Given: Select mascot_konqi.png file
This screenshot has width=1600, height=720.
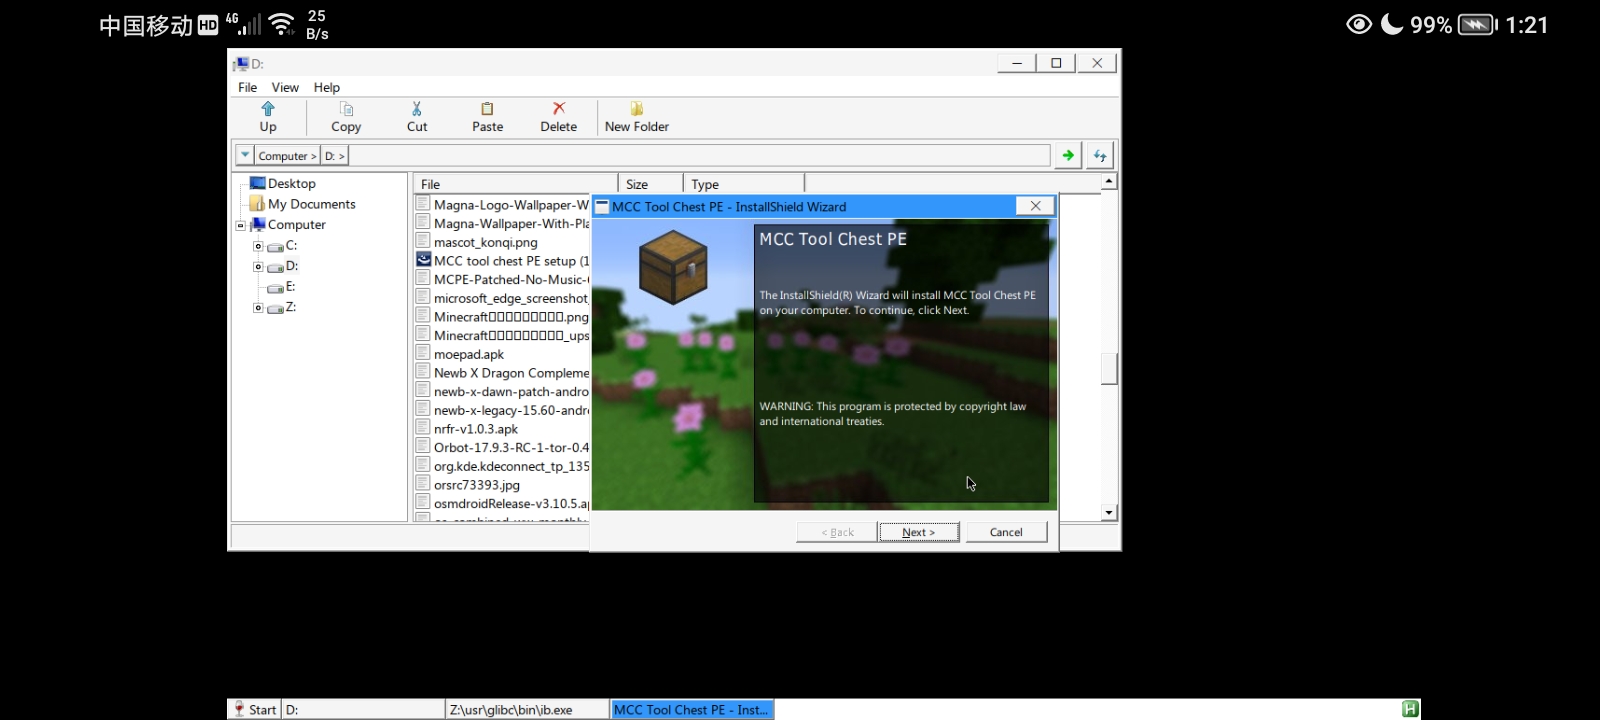Looking at the screenshot, I should tap(478, 242).
